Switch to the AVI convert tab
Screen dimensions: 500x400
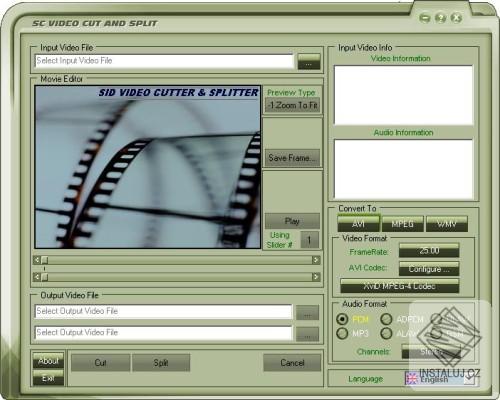point(358,224)
